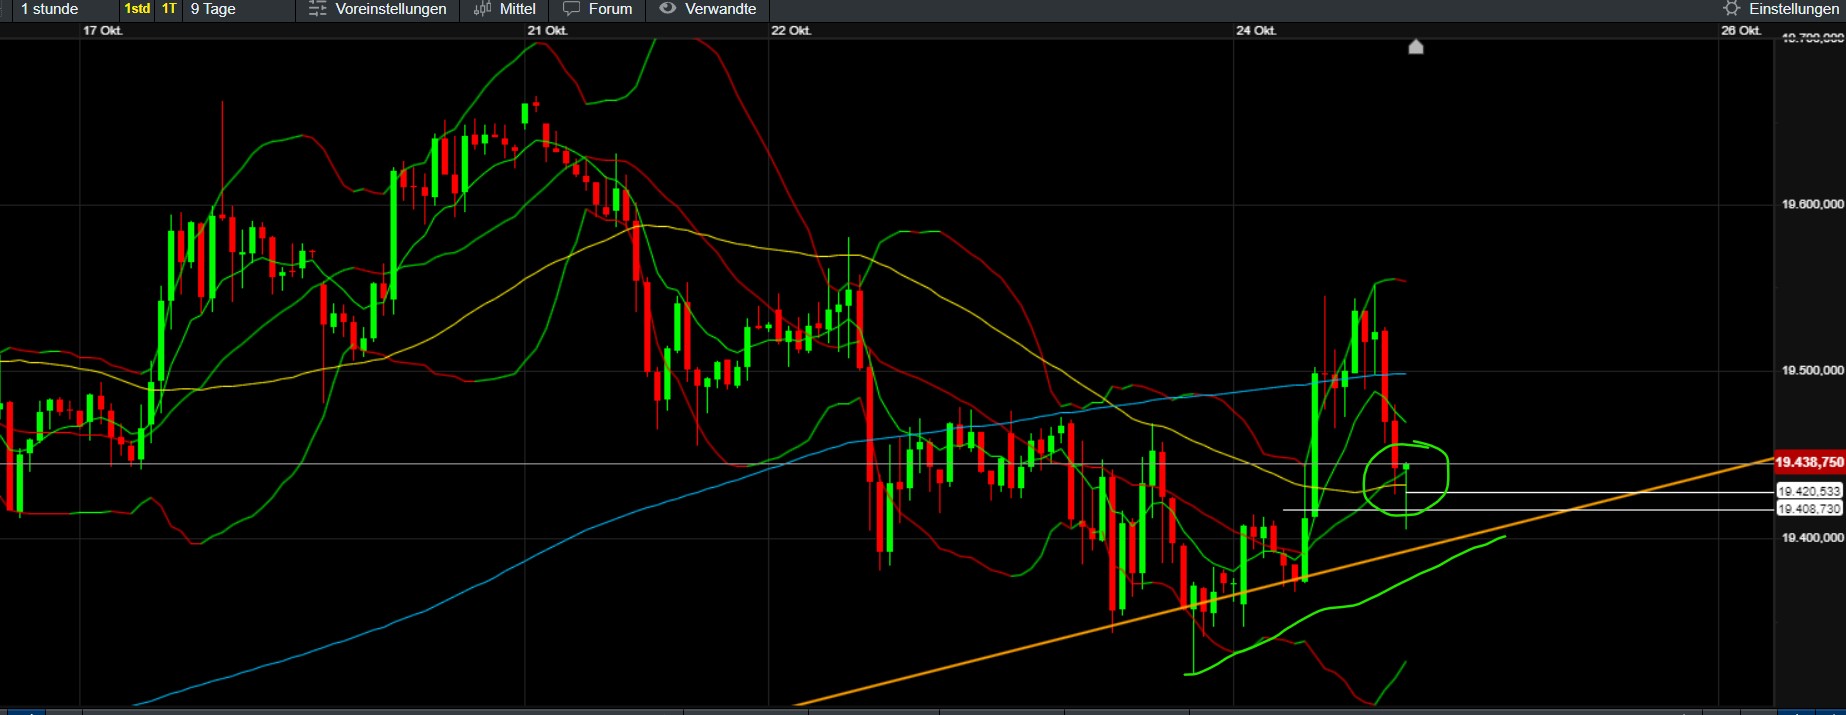Click the 19.500,000 price axis value
1846x715 pixels.
click(1812, 370)
